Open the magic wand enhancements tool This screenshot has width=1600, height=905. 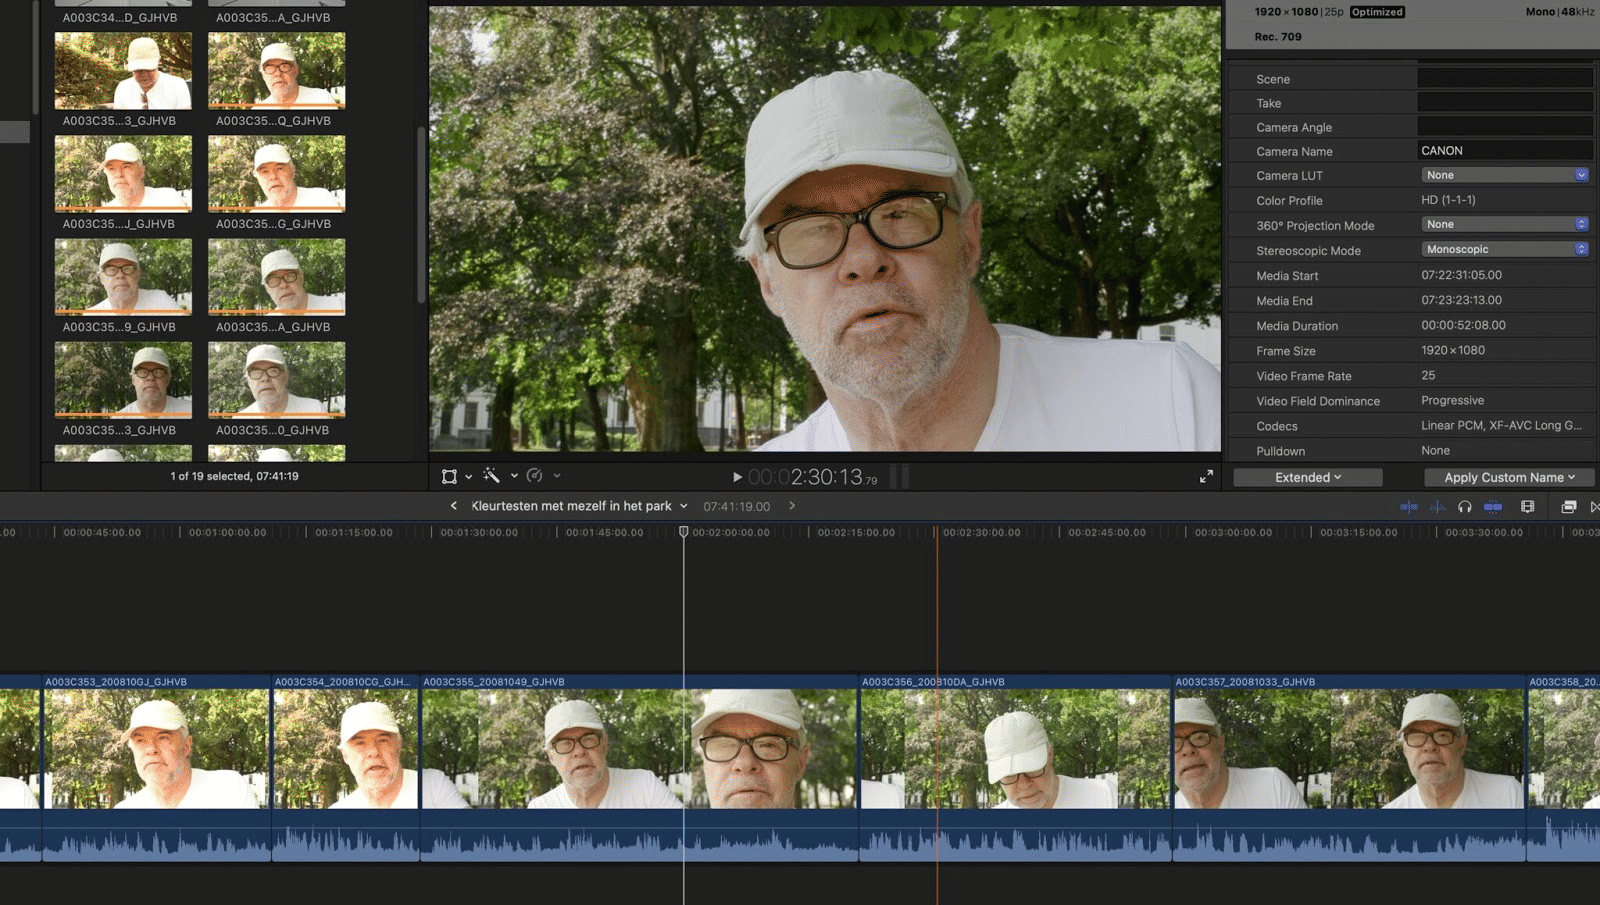point(491,476)
